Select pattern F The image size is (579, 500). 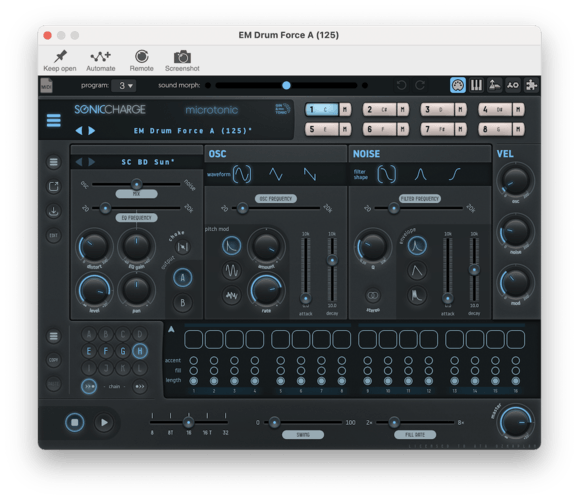coord(106,351)
